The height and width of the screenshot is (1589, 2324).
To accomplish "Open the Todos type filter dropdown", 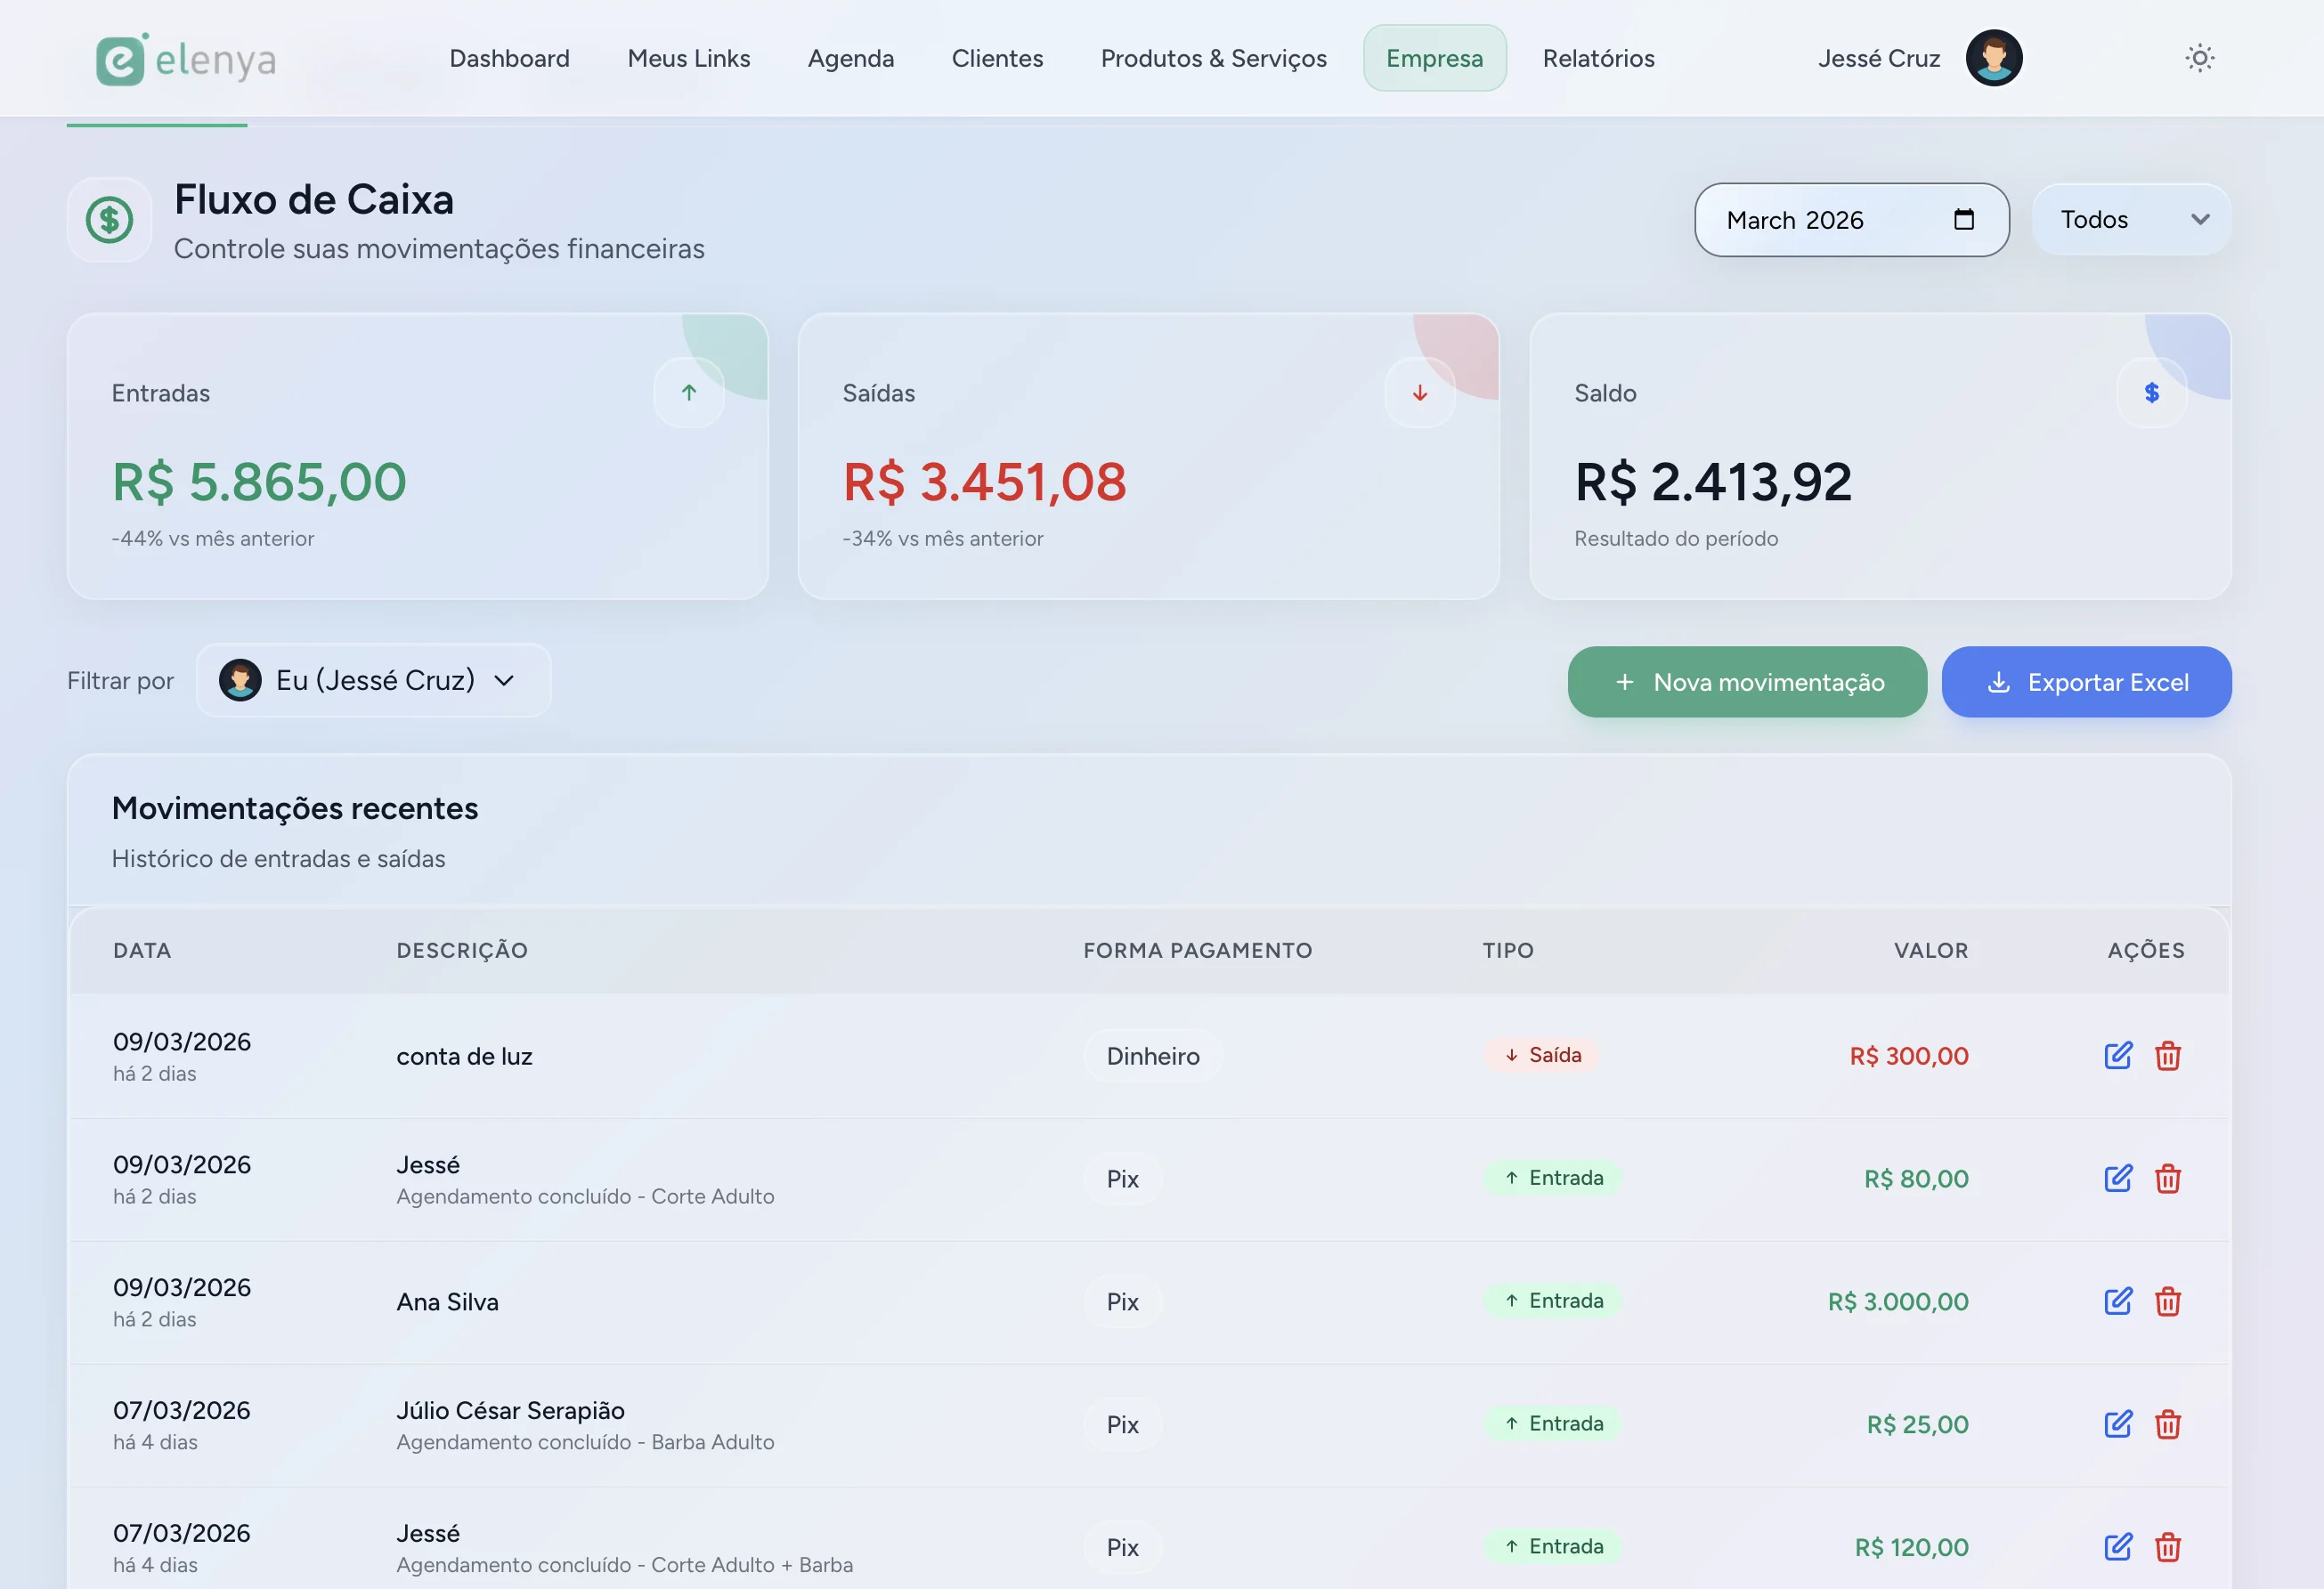I will point(2131,219).
